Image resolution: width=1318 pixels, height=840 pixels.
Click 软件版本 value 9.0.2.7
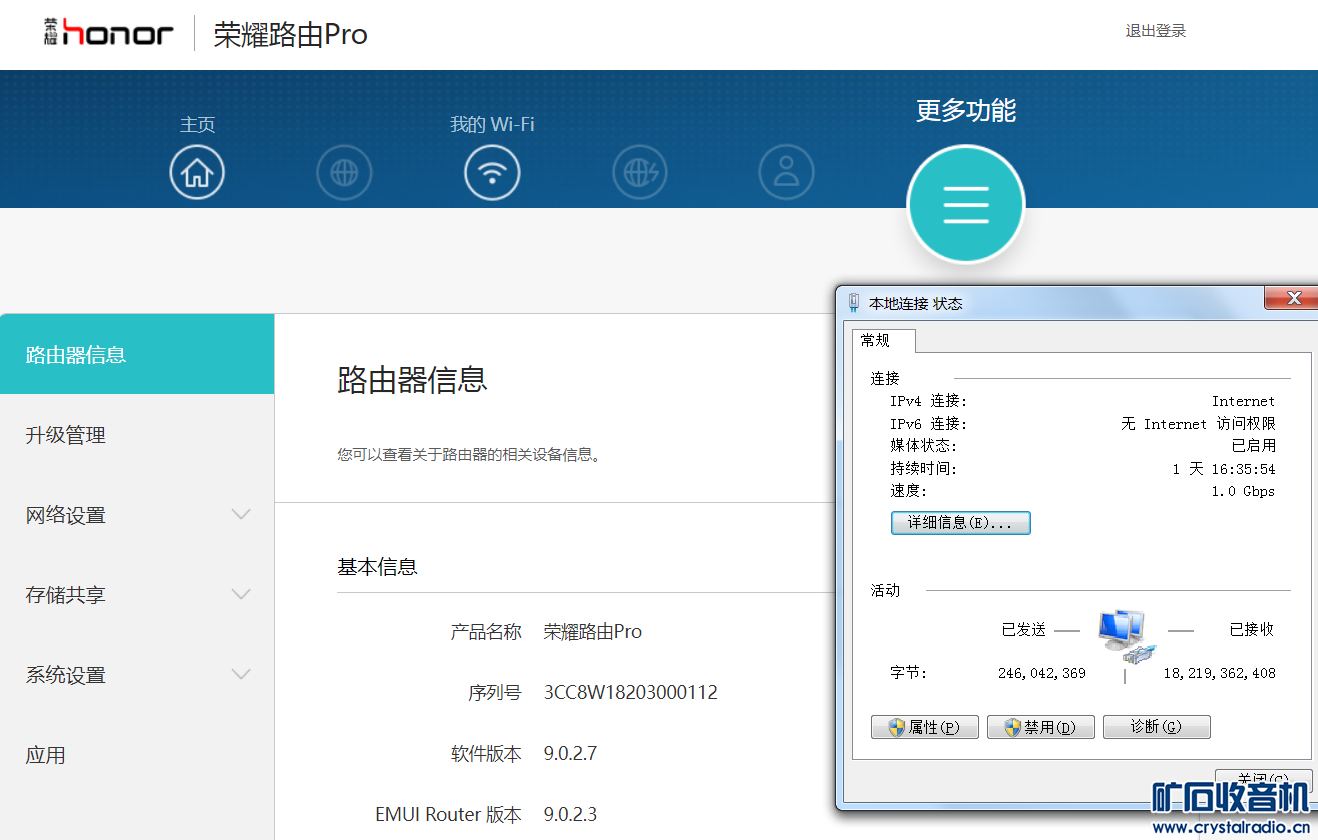[x=570, y=753]
